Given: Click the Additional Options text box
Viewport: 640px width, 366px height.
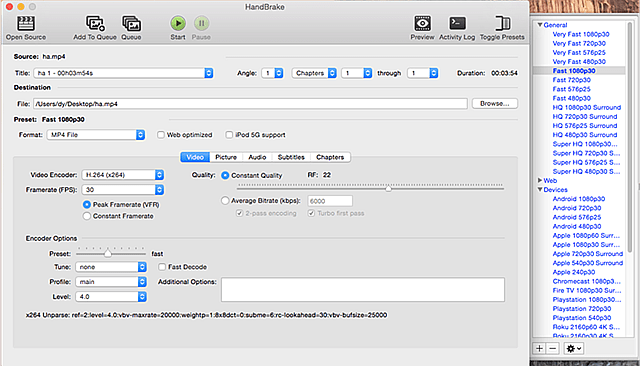Looking at the screenshot, I should 363,290.
